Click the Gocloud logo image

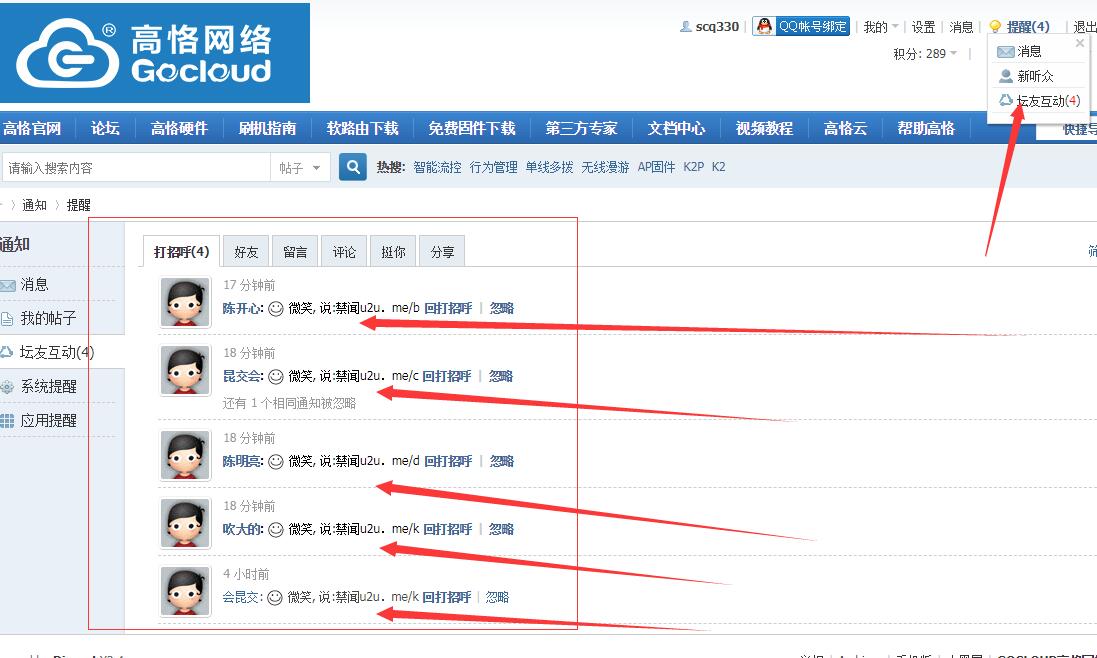tap(155, 53)
